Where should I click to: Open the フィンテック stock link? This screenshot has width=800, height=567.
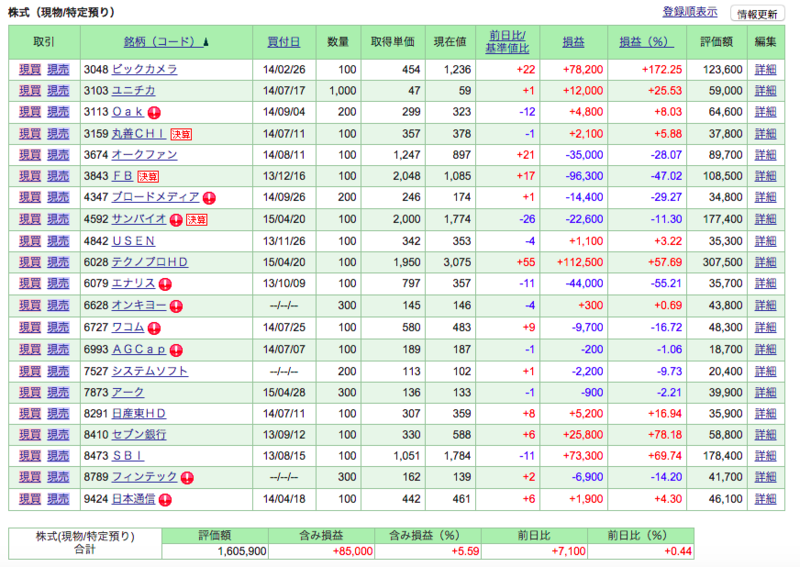pyautogui.click(x=144, y=477)
